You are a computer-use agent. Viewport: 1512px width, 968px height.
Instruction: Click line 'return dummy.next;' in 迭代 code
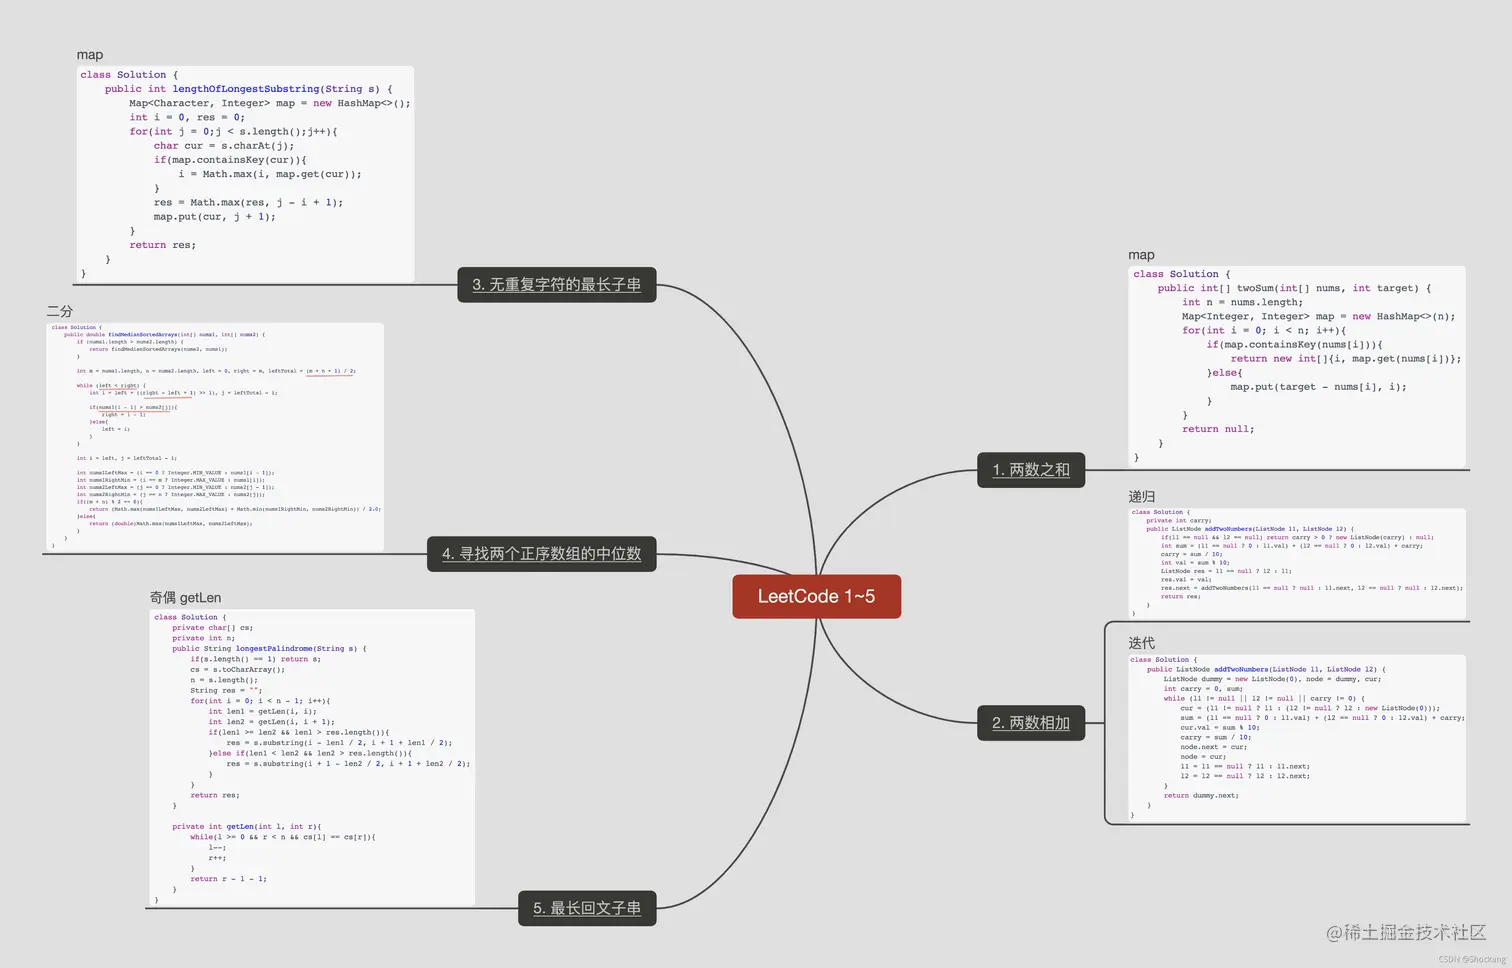click(1201, 795)
